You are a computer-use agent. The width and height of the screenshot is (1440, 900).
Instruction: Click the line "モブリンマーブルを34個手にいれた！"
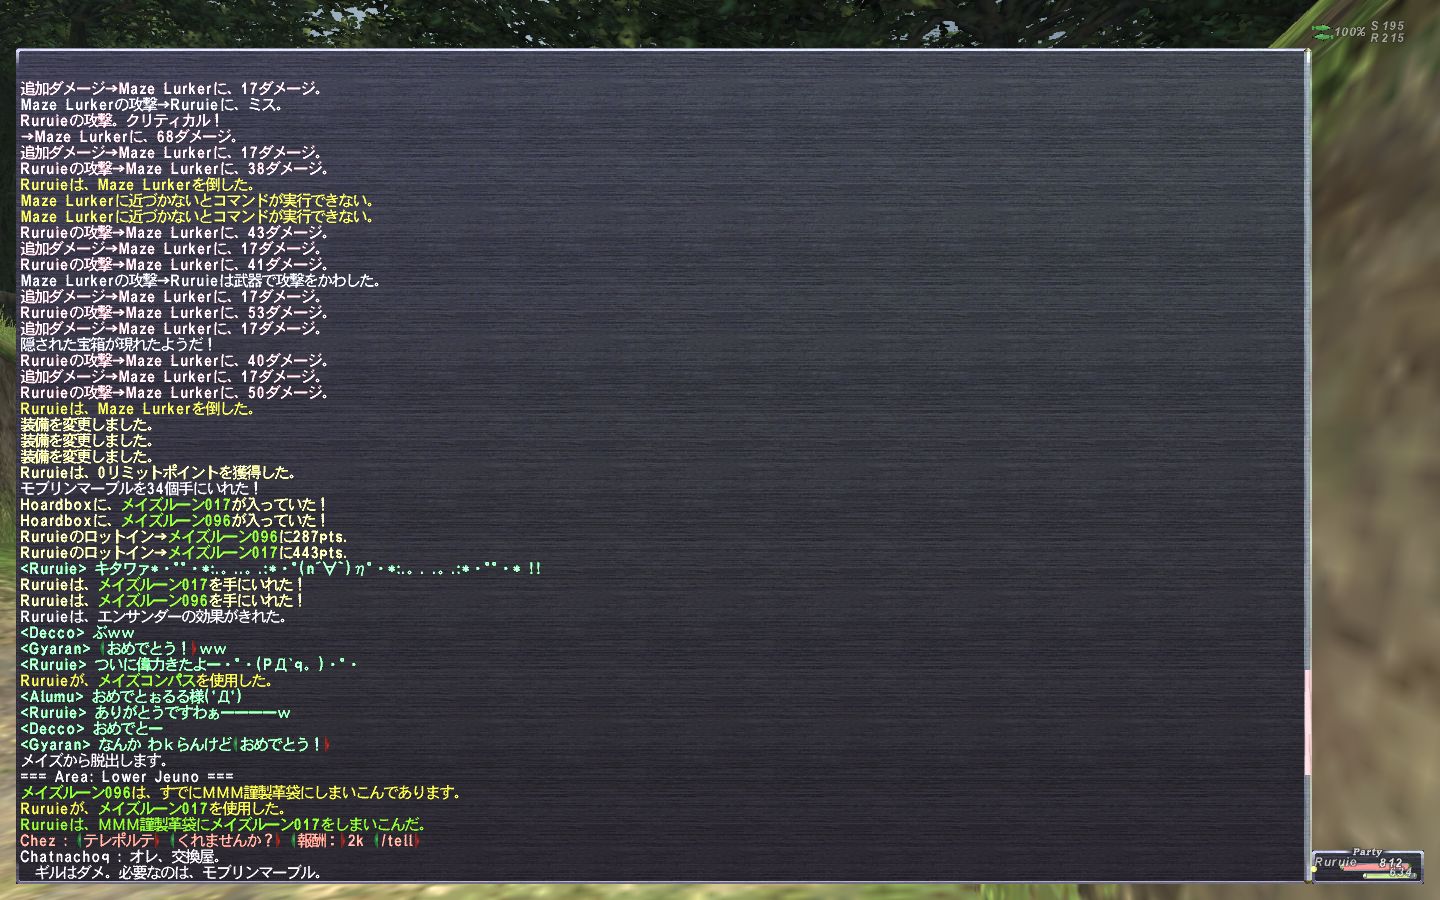pos(141,488)
